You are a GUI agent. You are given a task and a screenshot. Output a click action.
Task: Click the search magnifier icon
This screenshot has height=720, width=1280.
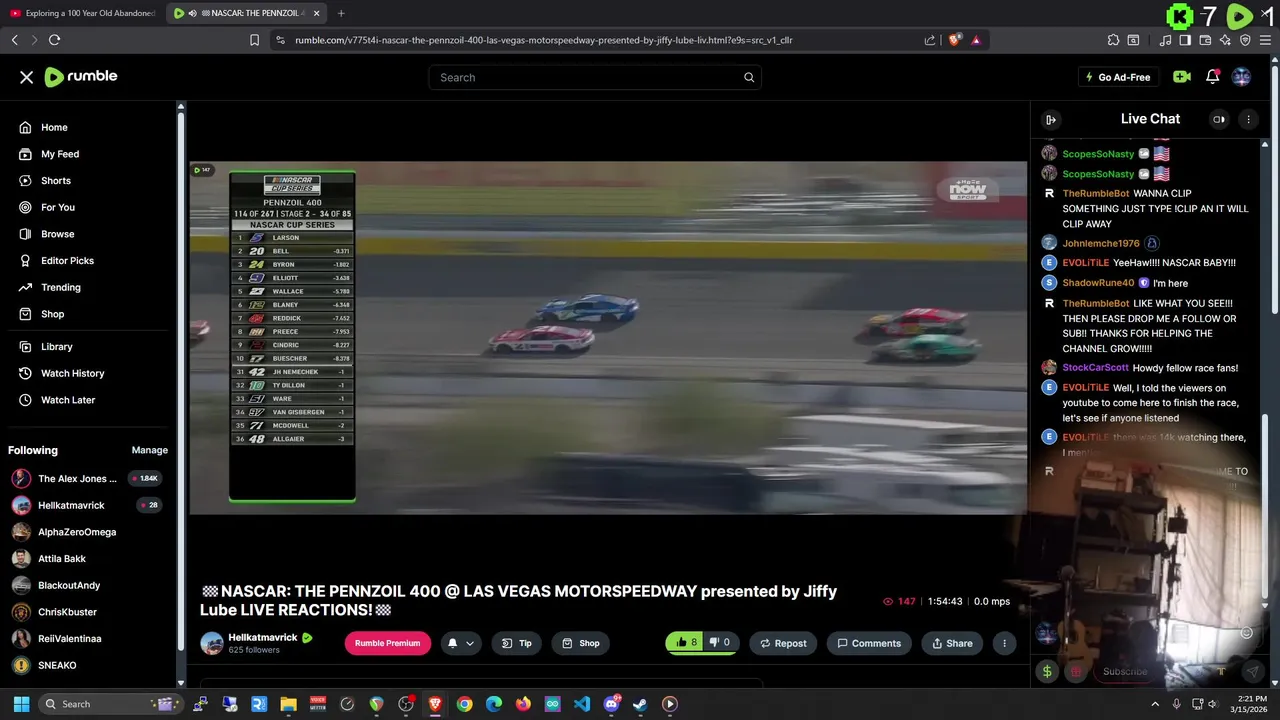coord(749,77)
